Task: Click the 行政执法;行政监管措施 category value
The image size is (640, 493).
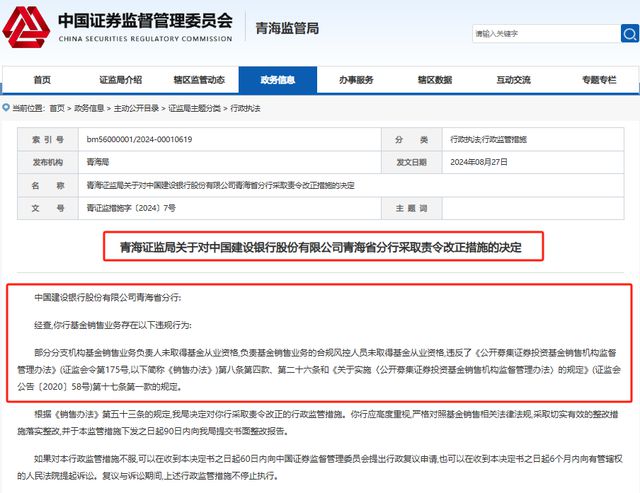Action: (488, 140)
